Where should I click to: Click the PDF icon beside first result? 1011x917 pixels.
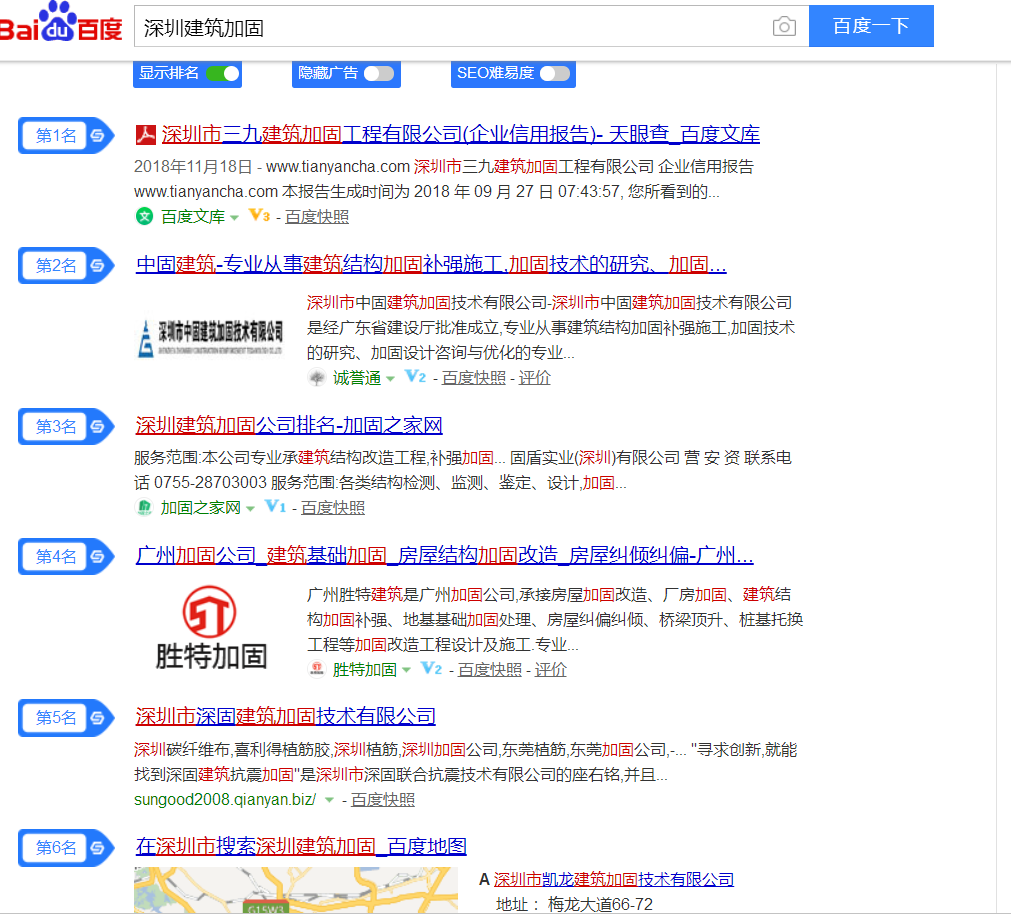146,135
